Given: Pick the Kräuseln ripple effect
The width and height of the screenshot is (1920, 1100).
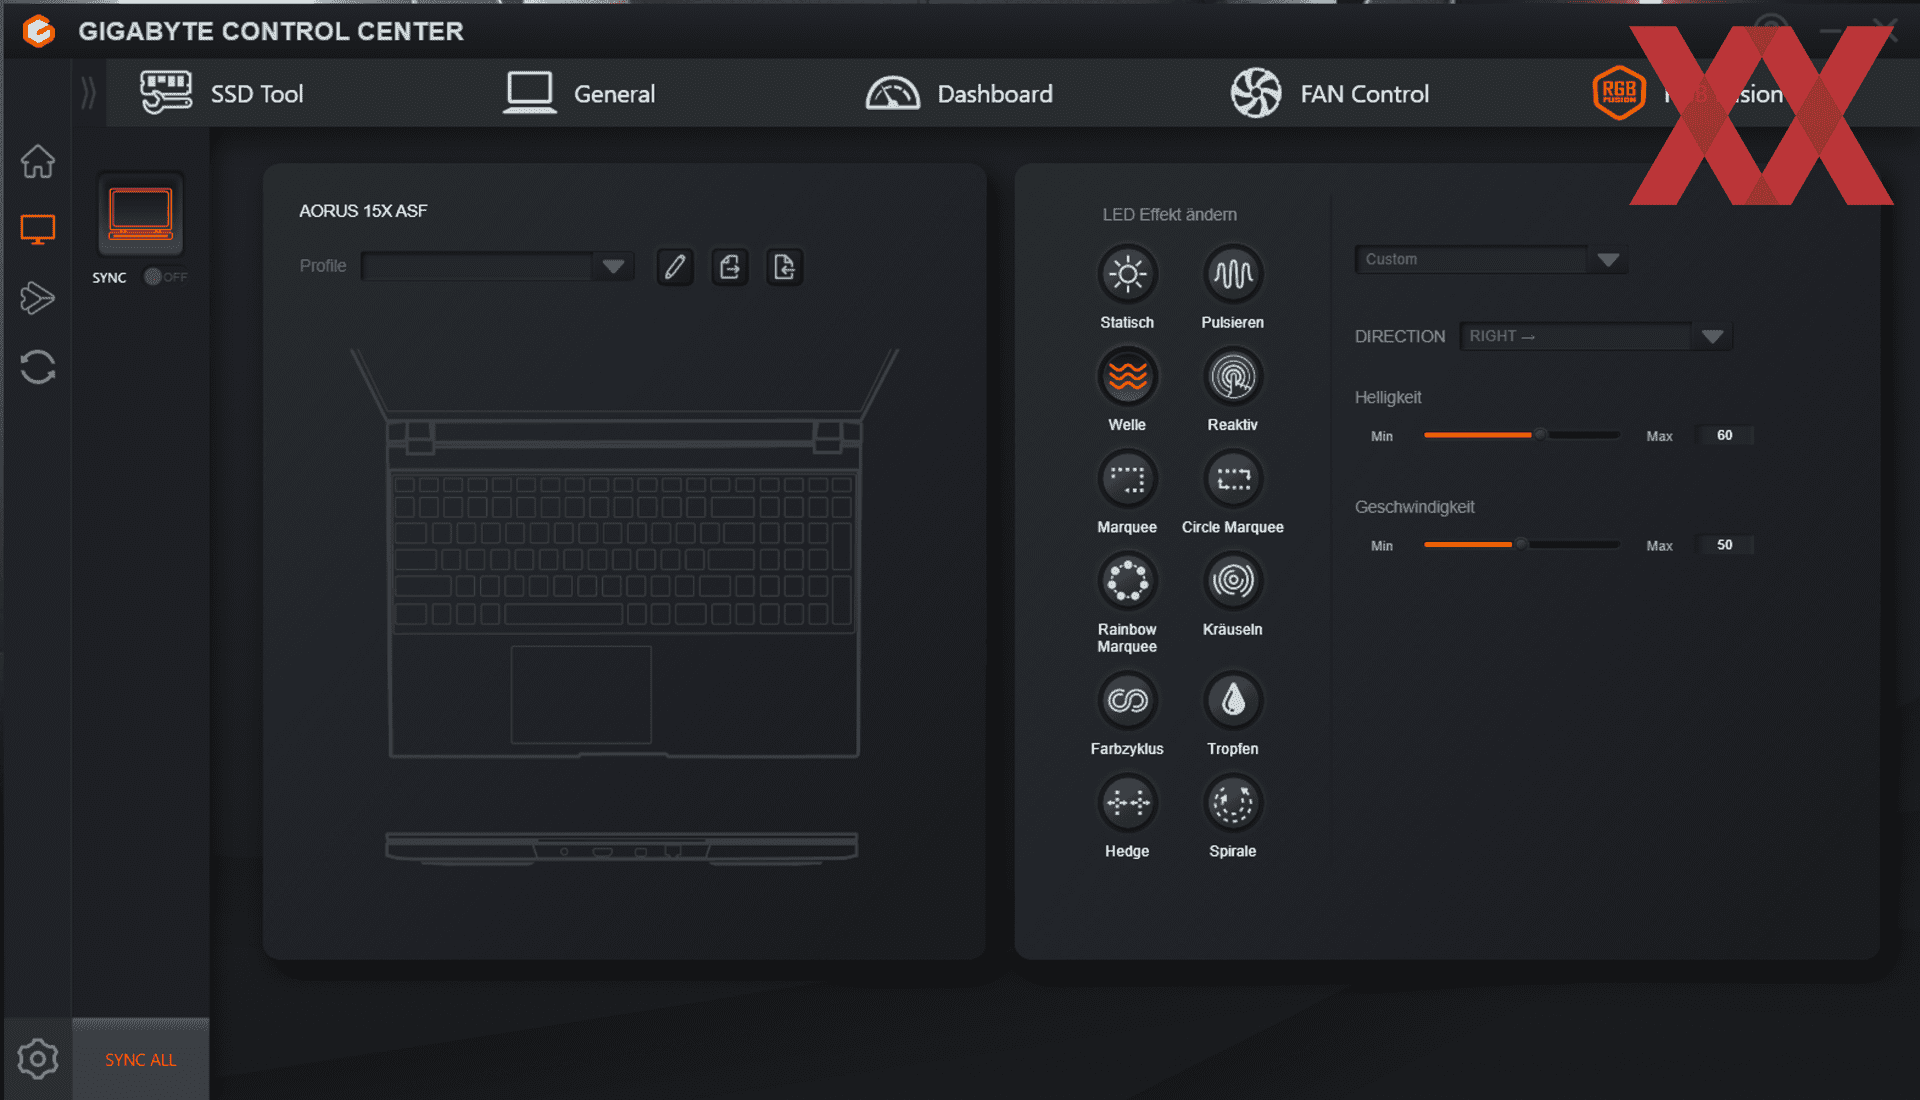Looking at the screenshot, I should point(1232,581).
